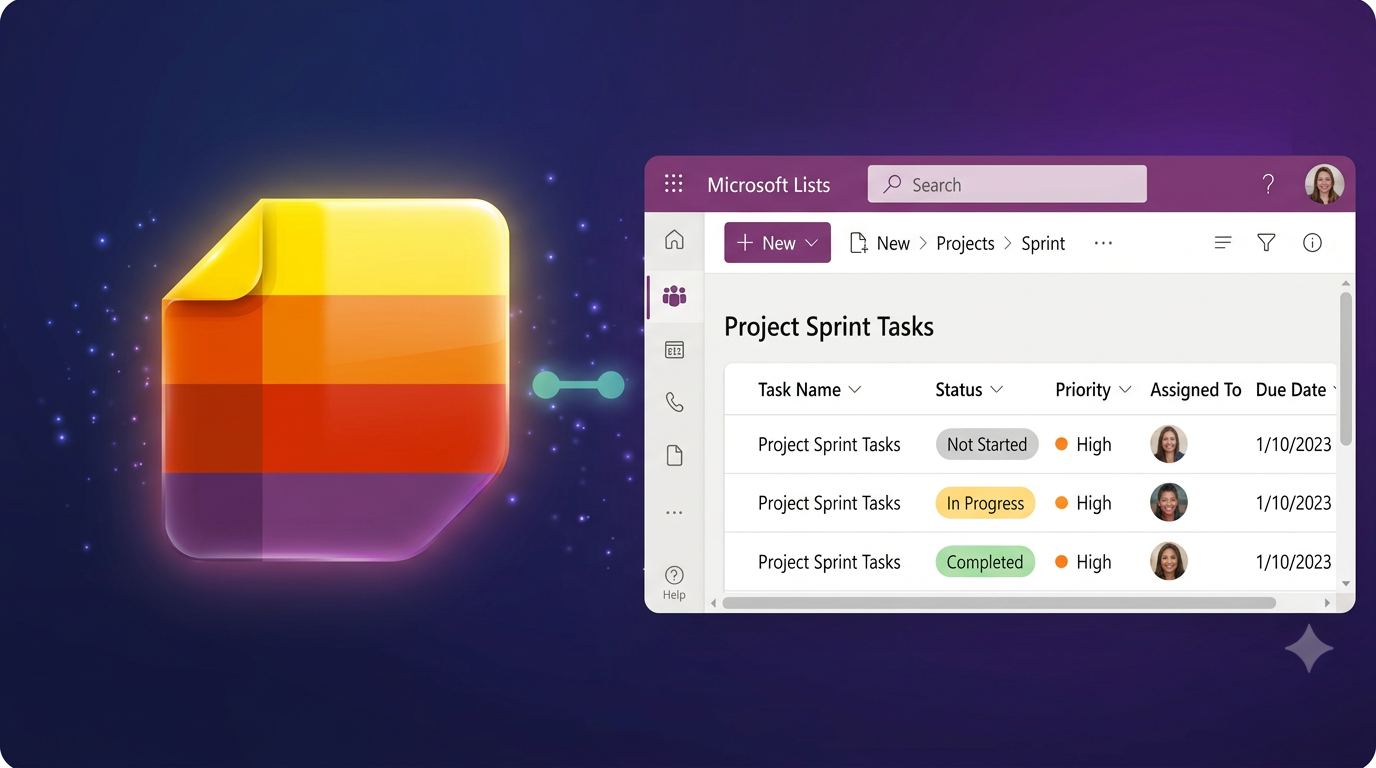
Task: Click the Completed status pill
Action: pyautogui.click(x=985, y=562)
